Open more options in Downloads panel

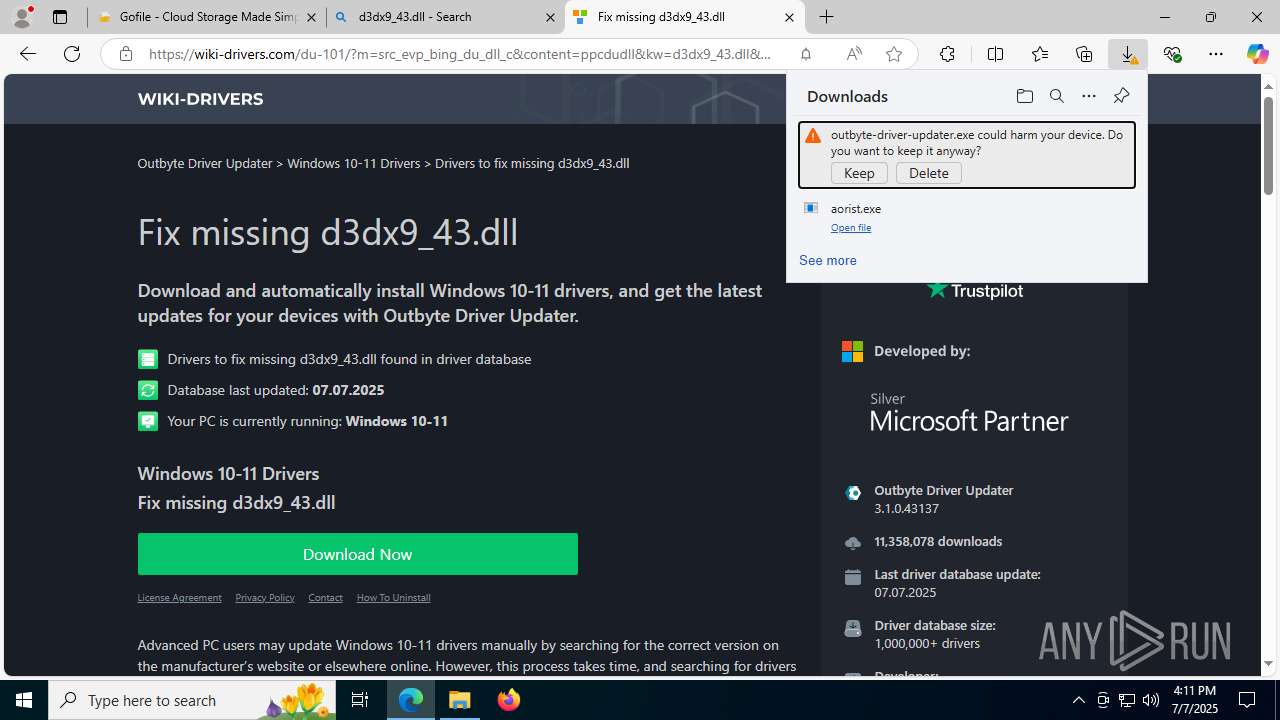tap(1088, 96)
